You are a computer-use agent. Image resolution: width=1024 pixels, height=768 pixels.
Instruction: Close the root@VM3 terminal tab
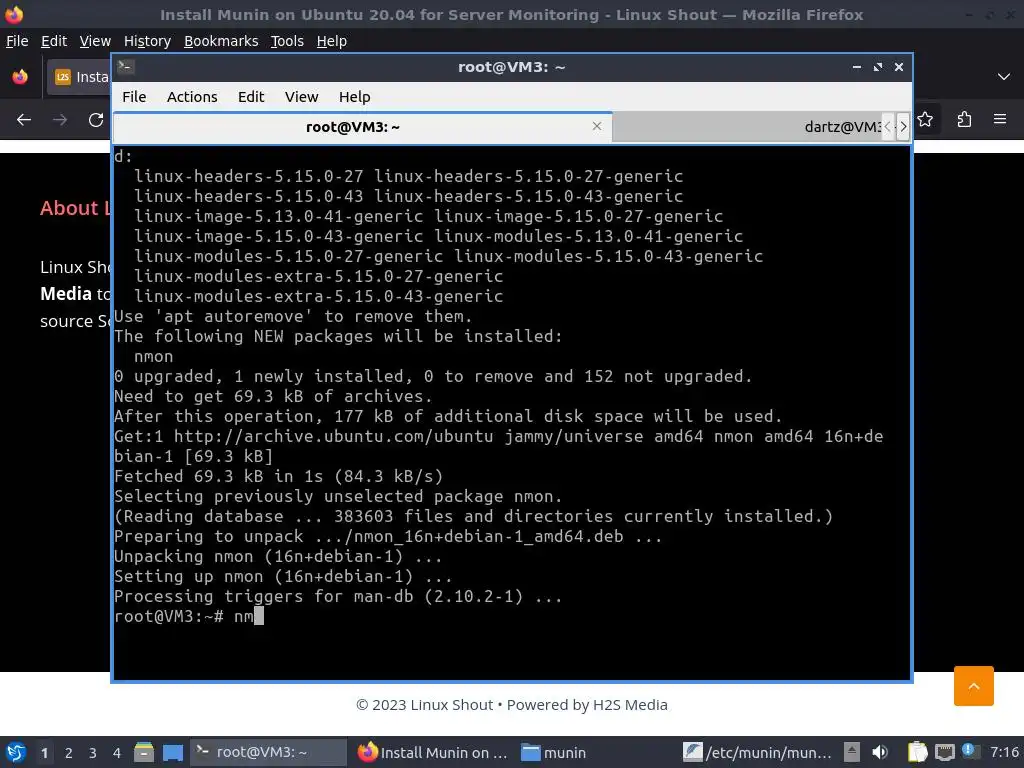coord(596,126)
